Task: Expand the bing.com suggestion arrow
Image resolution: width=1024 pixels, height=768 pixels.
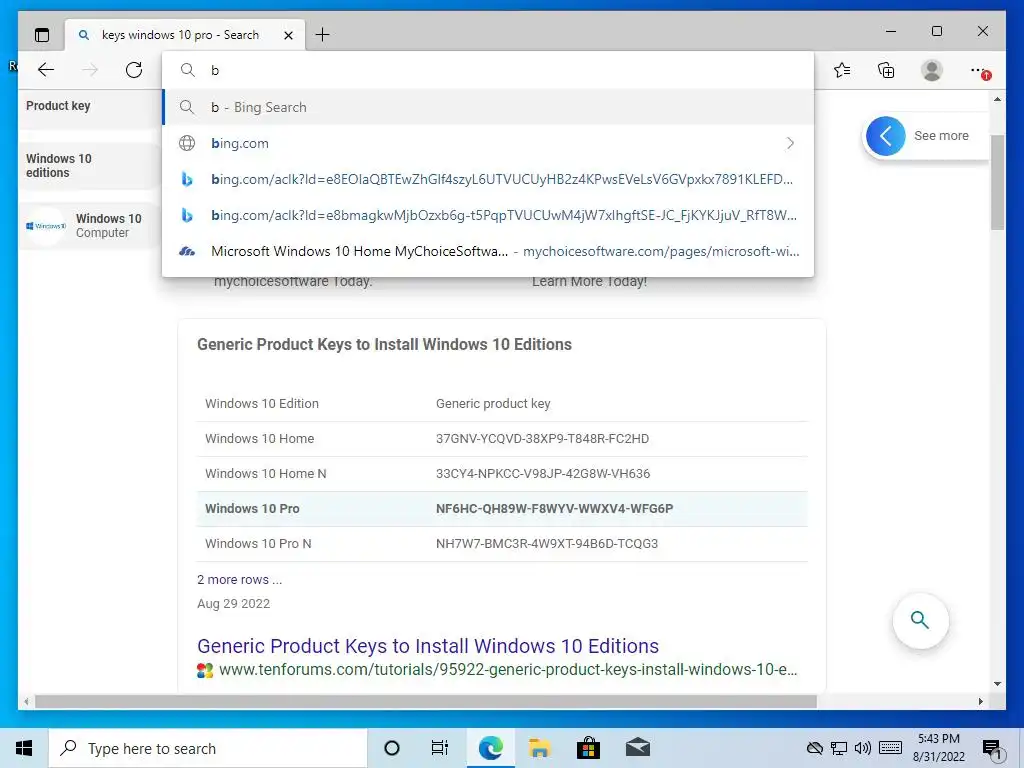Action: click(x=790, y=143)
